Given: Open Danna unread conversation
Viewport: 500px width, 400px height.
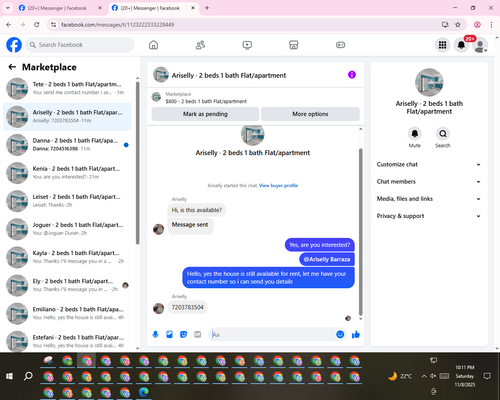Looking at the screenshot, I should 67,145.
